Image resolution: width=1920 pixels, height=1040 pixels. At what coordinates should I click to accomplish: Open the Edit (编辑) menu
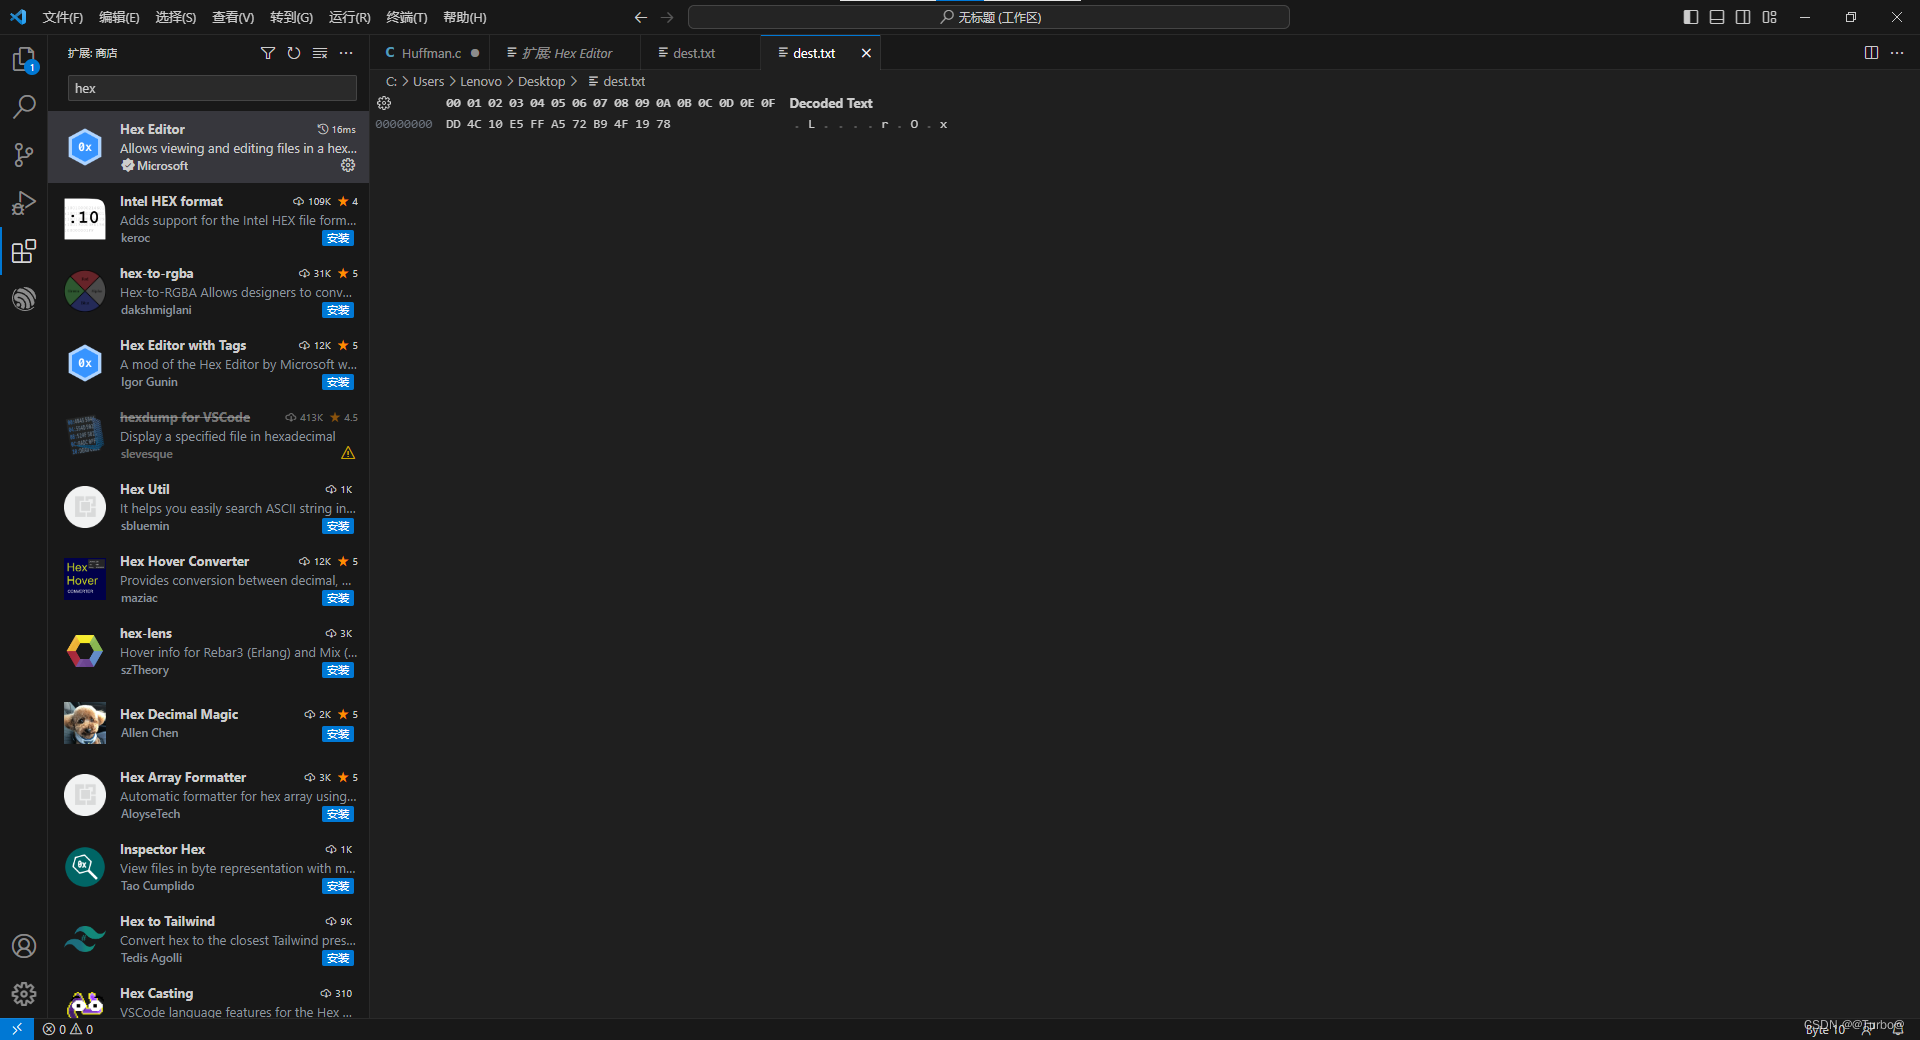tap(119, 17)
